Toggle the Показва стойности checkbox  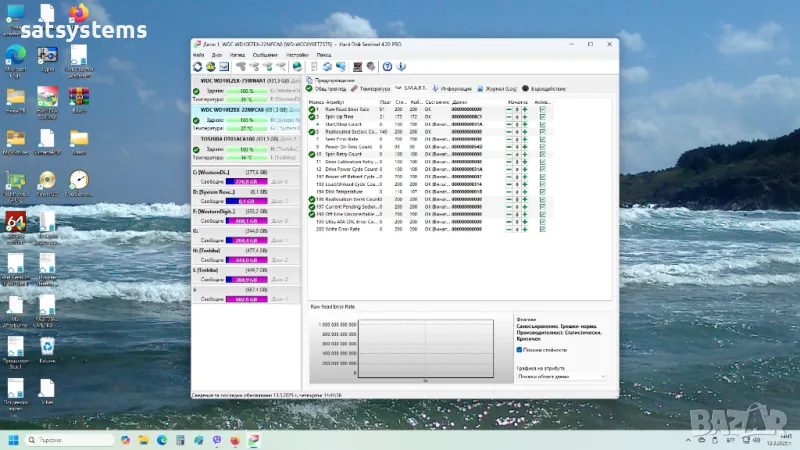[x=520, y=350]
